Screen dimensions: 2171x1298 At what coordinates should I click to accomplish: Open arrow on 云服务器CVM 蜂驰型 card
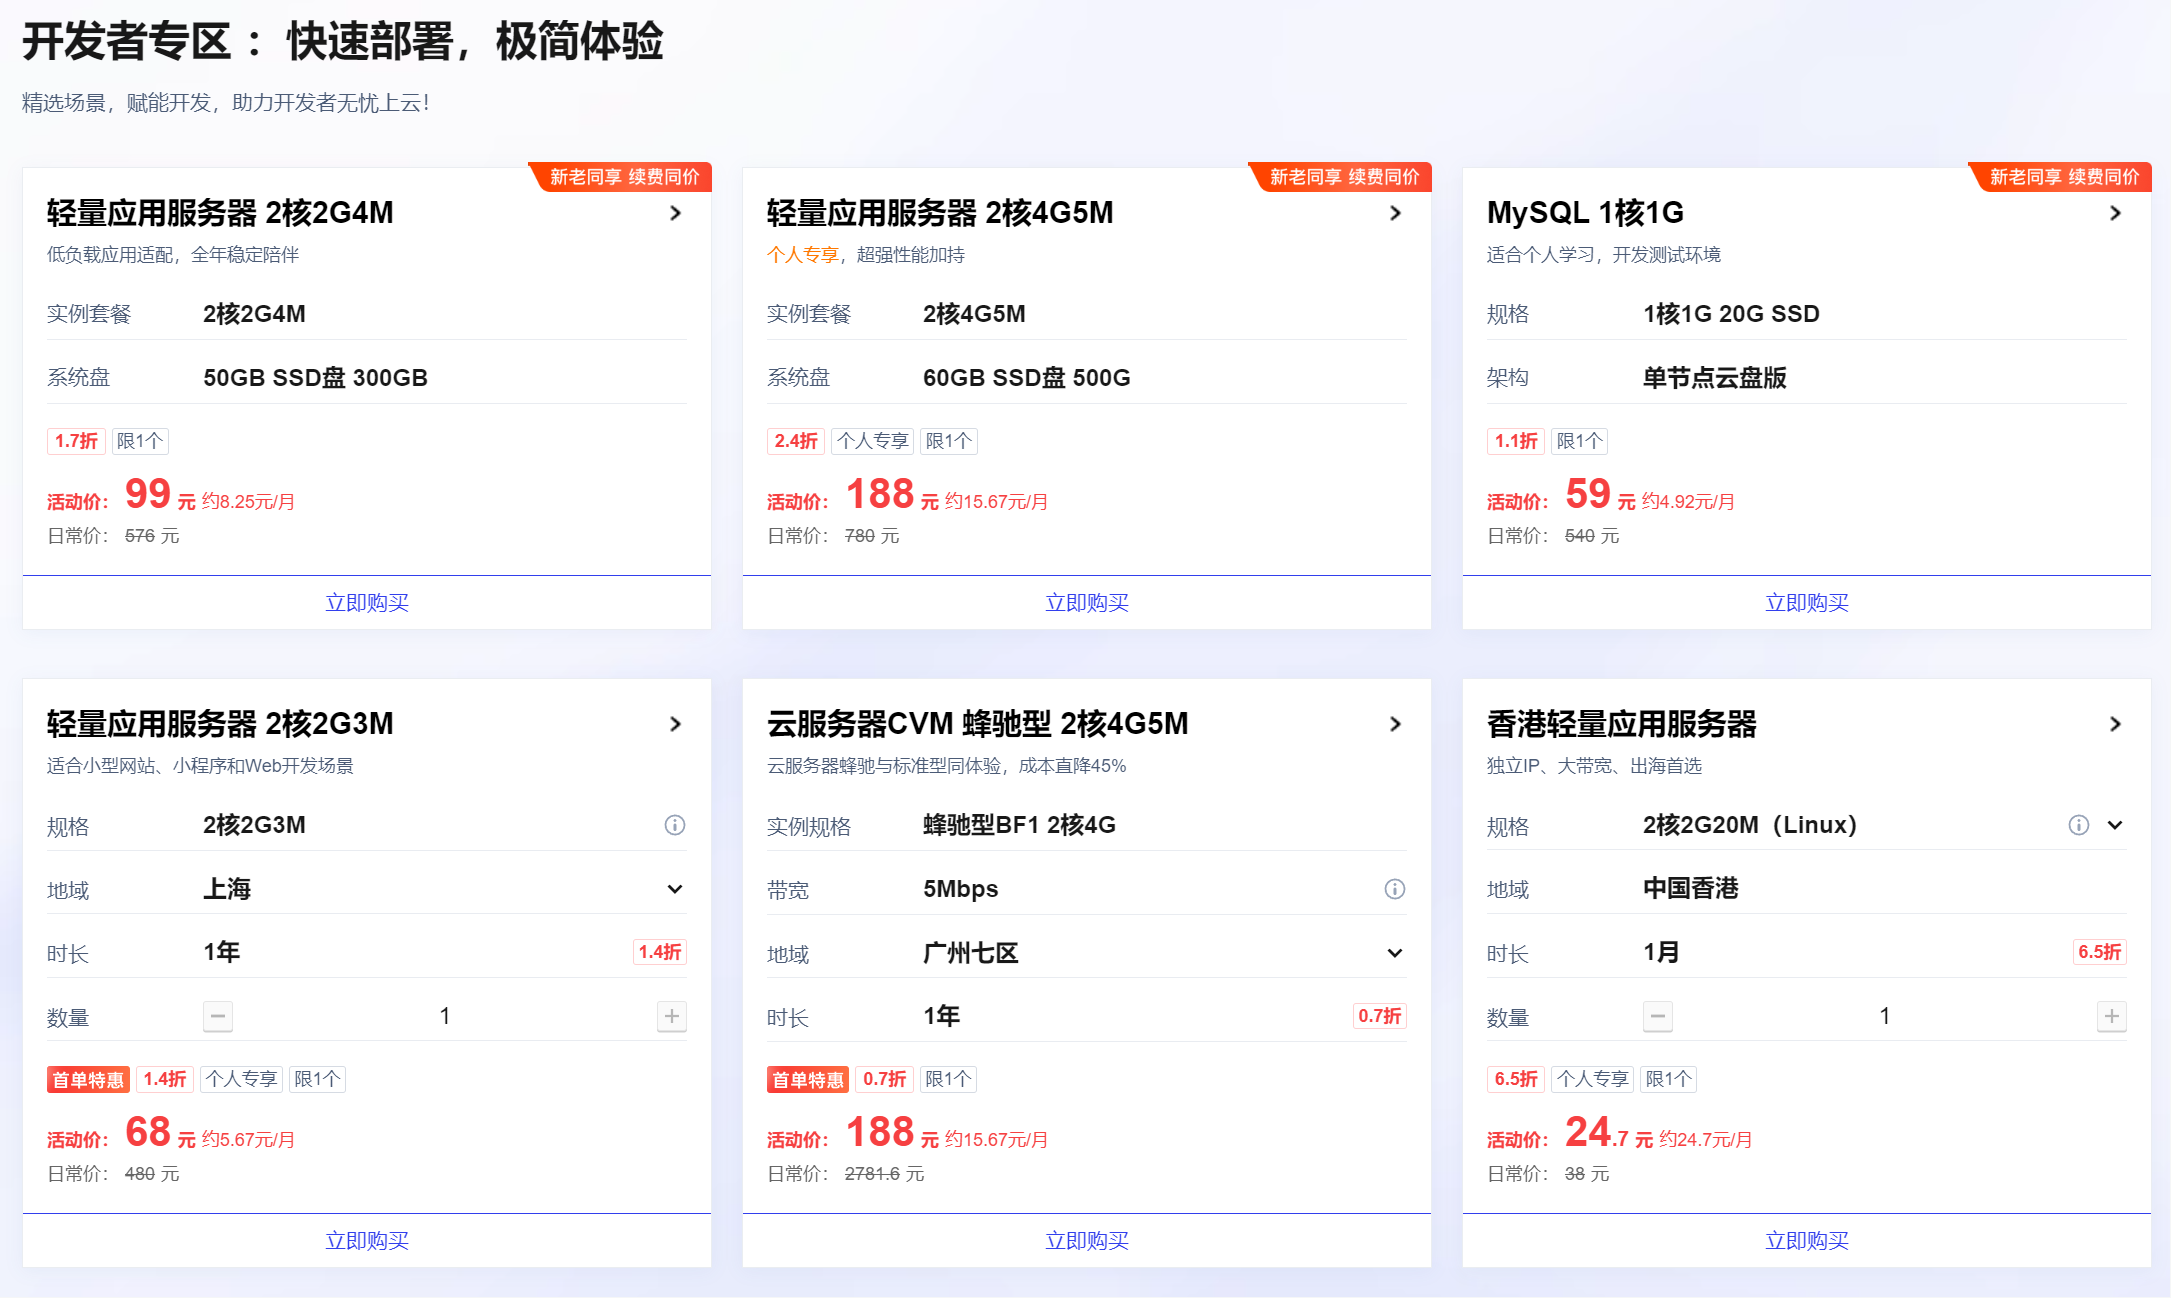click(1396, 724)
